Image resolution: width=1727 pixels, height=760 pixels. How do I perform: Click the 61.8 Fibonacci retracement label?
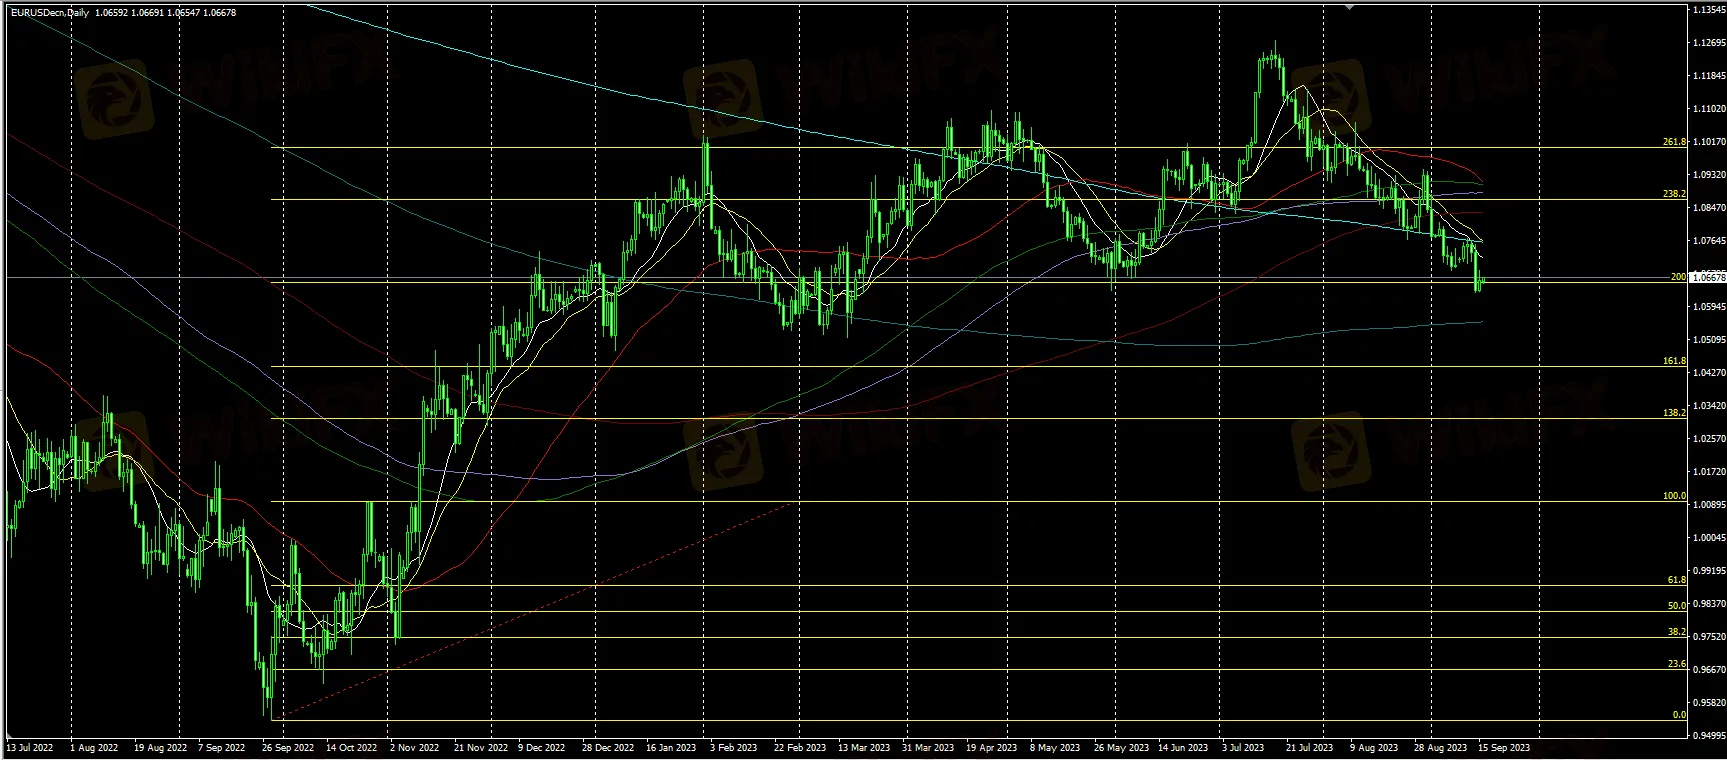1677,580
